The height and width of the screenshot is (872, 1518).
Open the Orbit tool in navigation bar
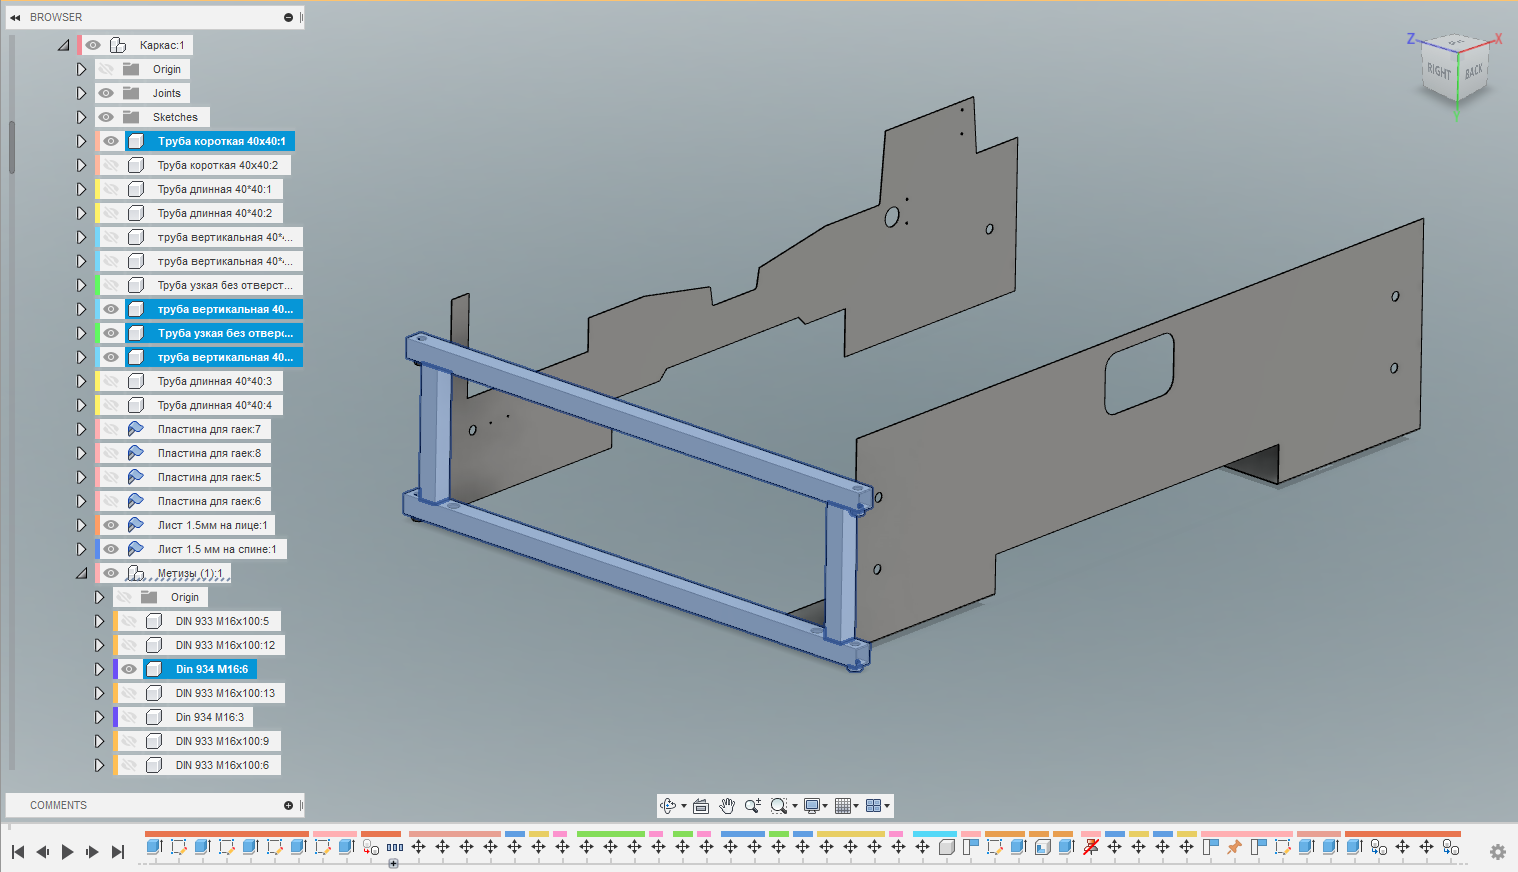point(668,806)
